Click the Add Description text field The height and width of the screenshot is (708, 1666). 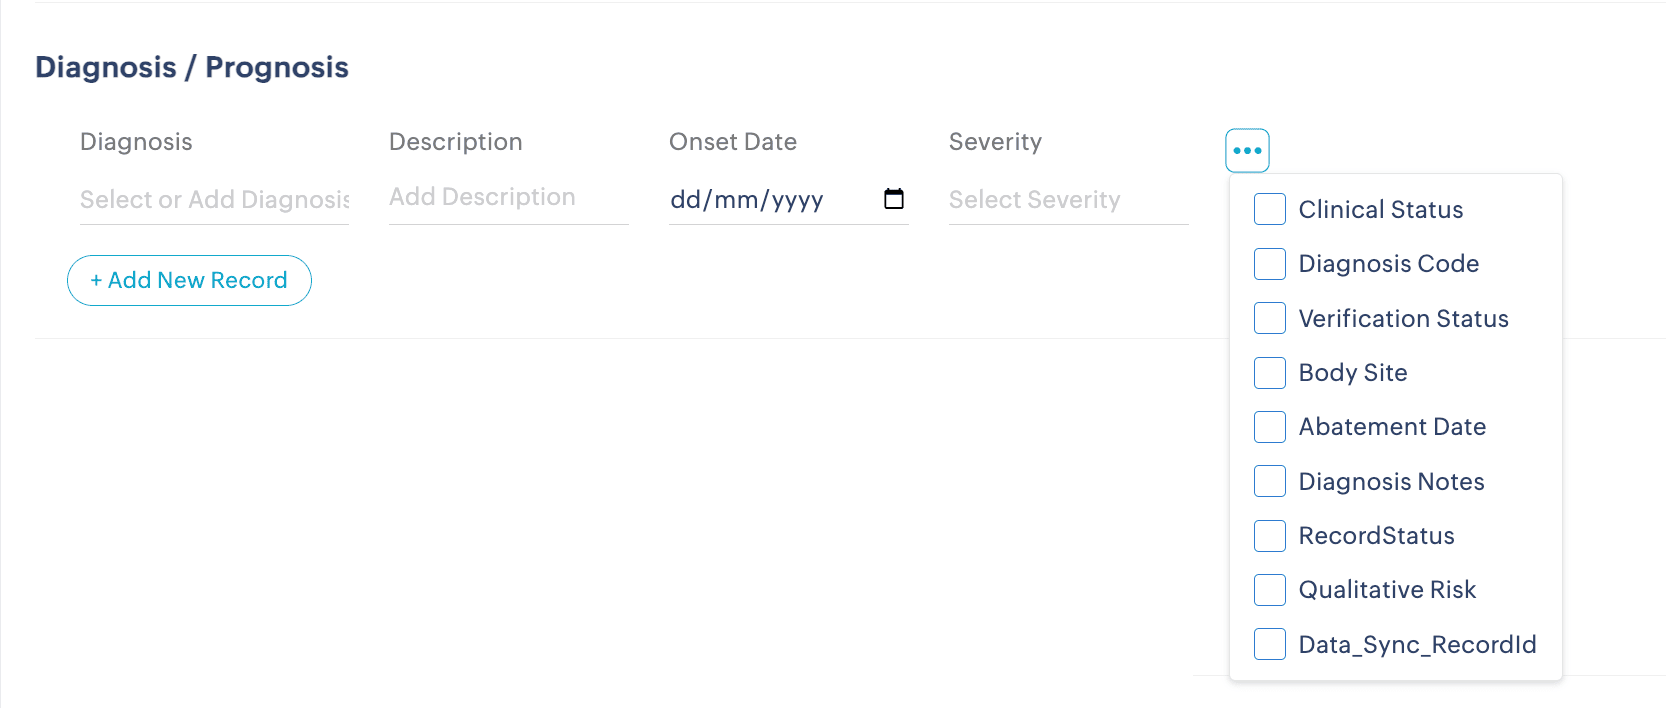click(508, 197)
